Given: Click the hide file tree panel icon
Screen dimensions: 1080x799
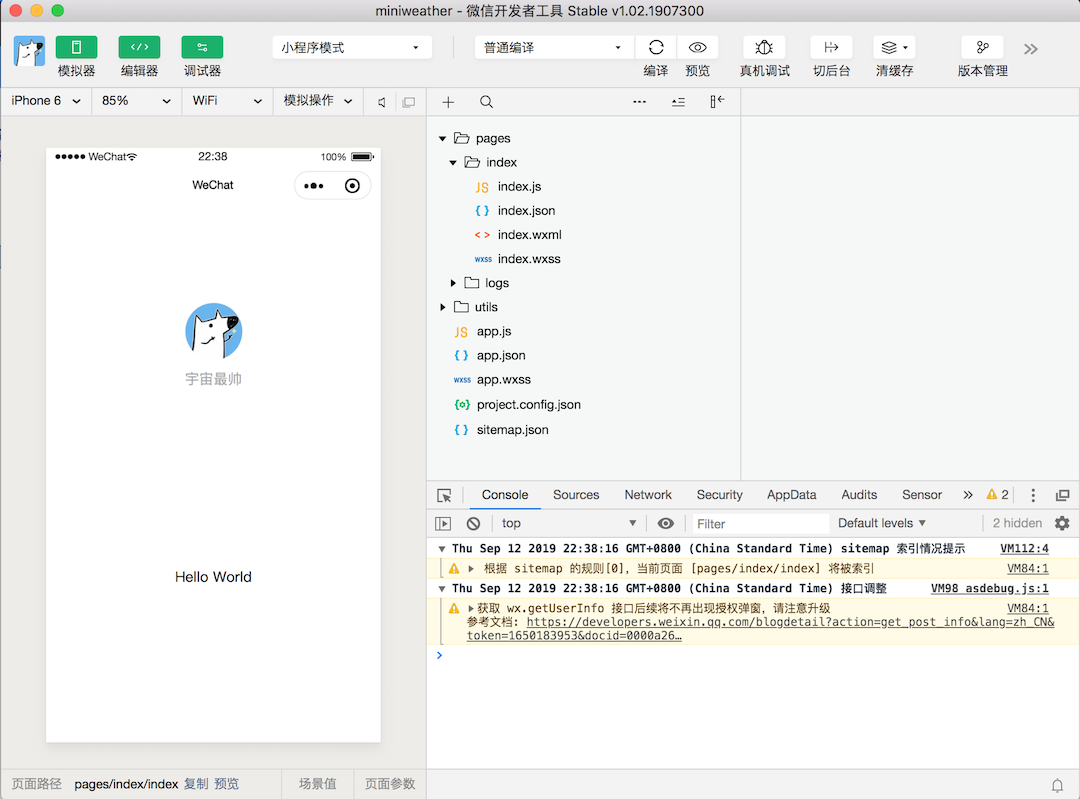Looking at the screenshot, I should click(717, 101).
